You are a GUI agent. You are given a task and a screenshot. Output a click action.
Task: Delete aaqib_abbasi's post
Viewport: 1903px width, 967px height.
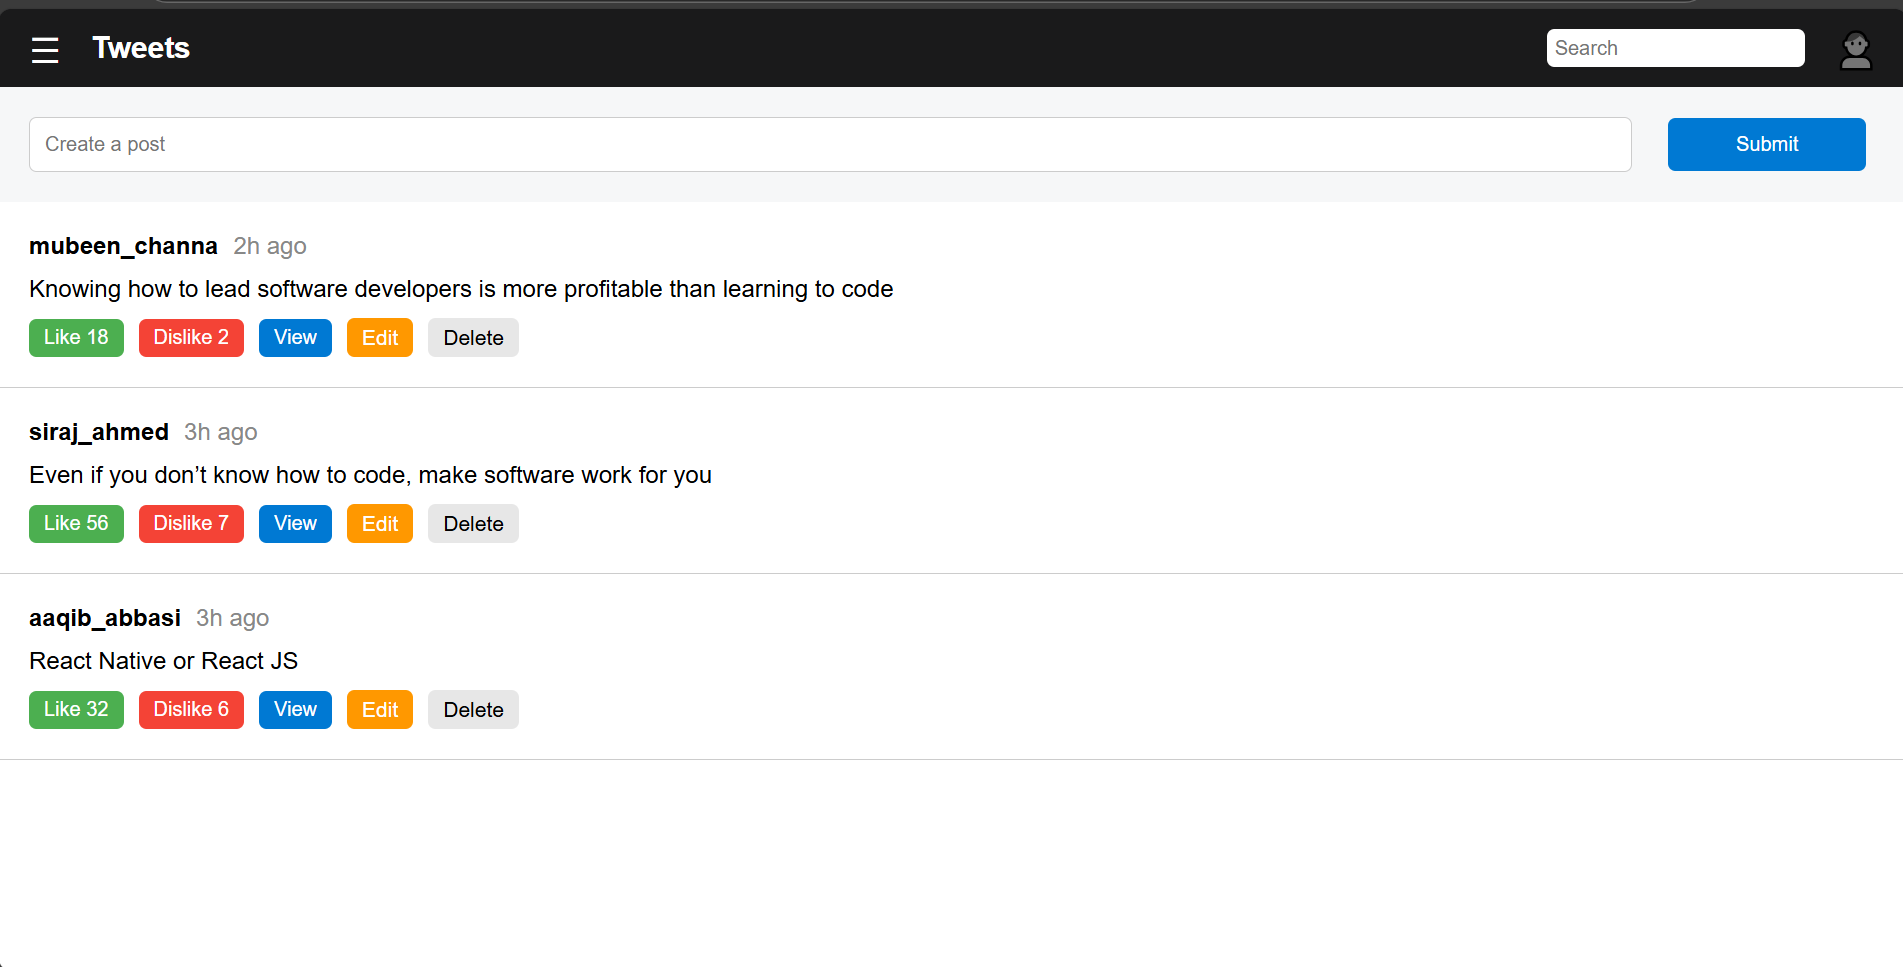pos(473,710)
